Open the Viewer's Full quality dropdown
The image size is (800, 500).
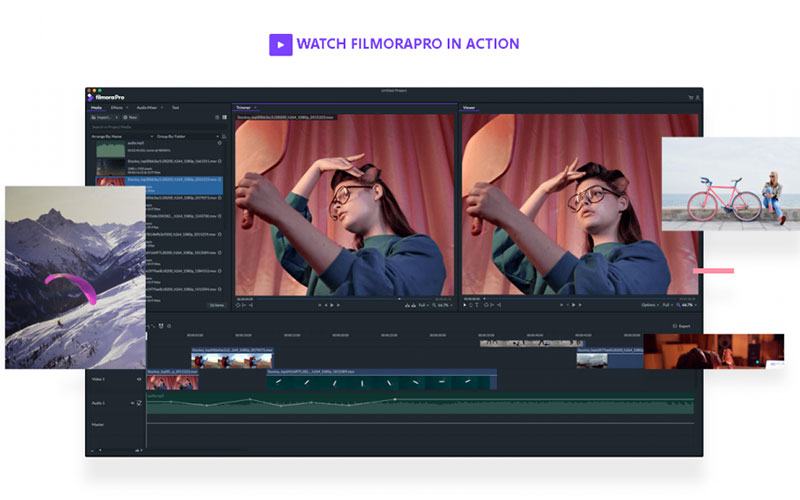click(667, 305)
